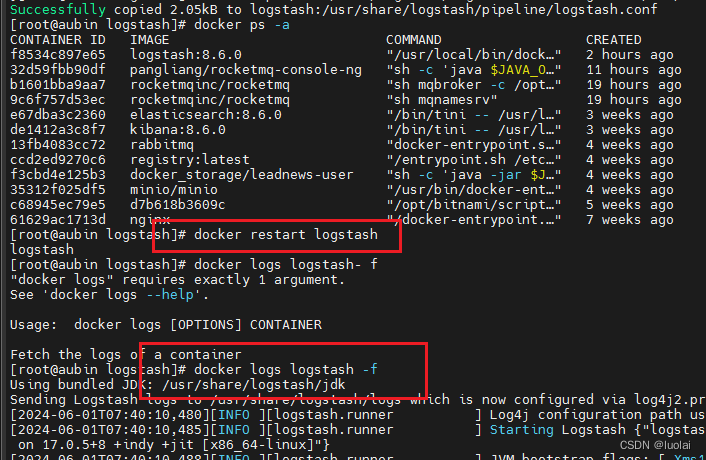Click the "2 hours ago" created value

(x=630, y=55)
